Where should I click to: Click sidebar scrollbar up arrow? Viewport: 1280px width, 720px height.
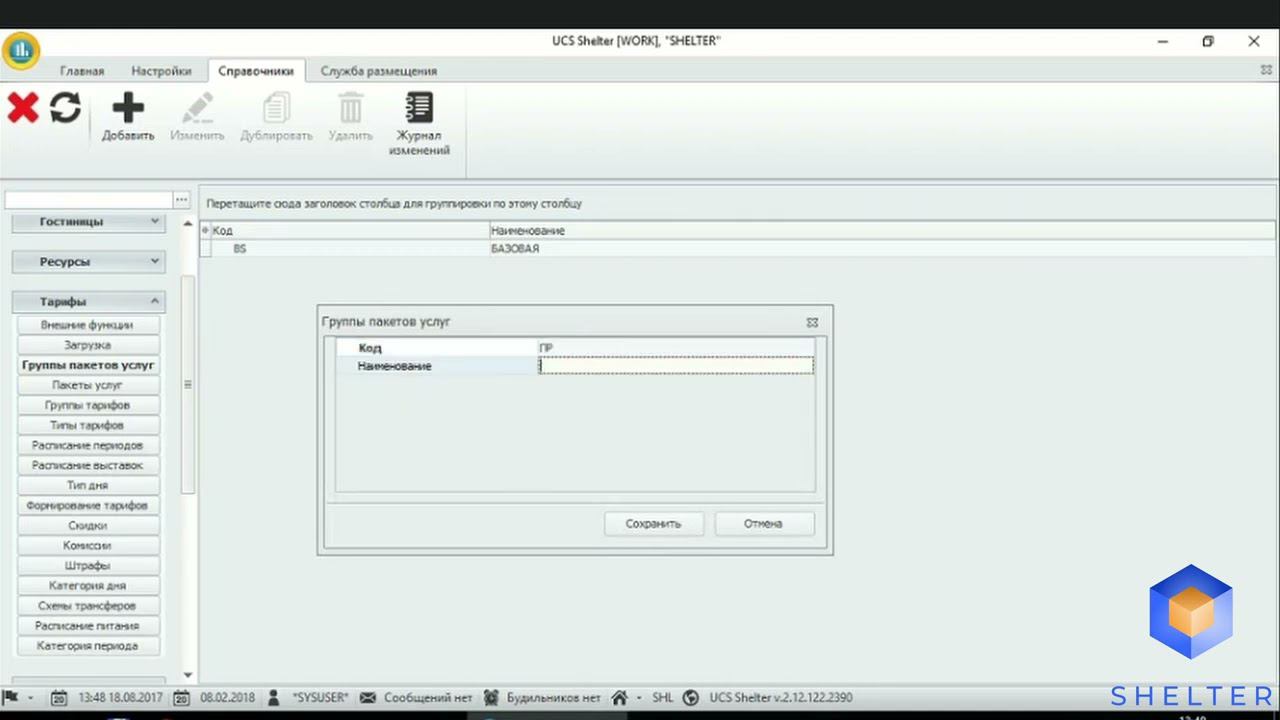[187, 223]
